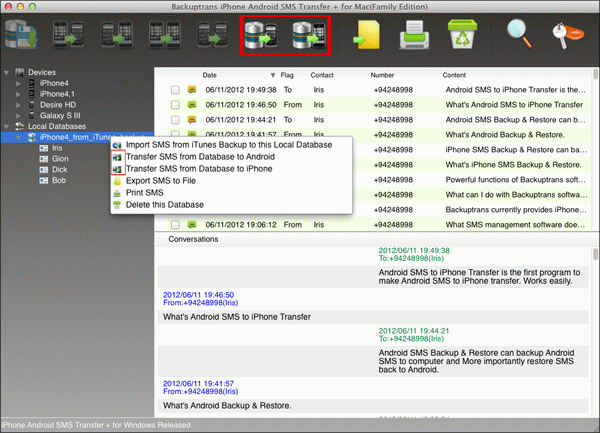The height and width of the screenshot is (433, 600).
Task: Click the message "What's Android Backup & Restore." in conversation
Action: pyautogui.click(x=227, y=405)
